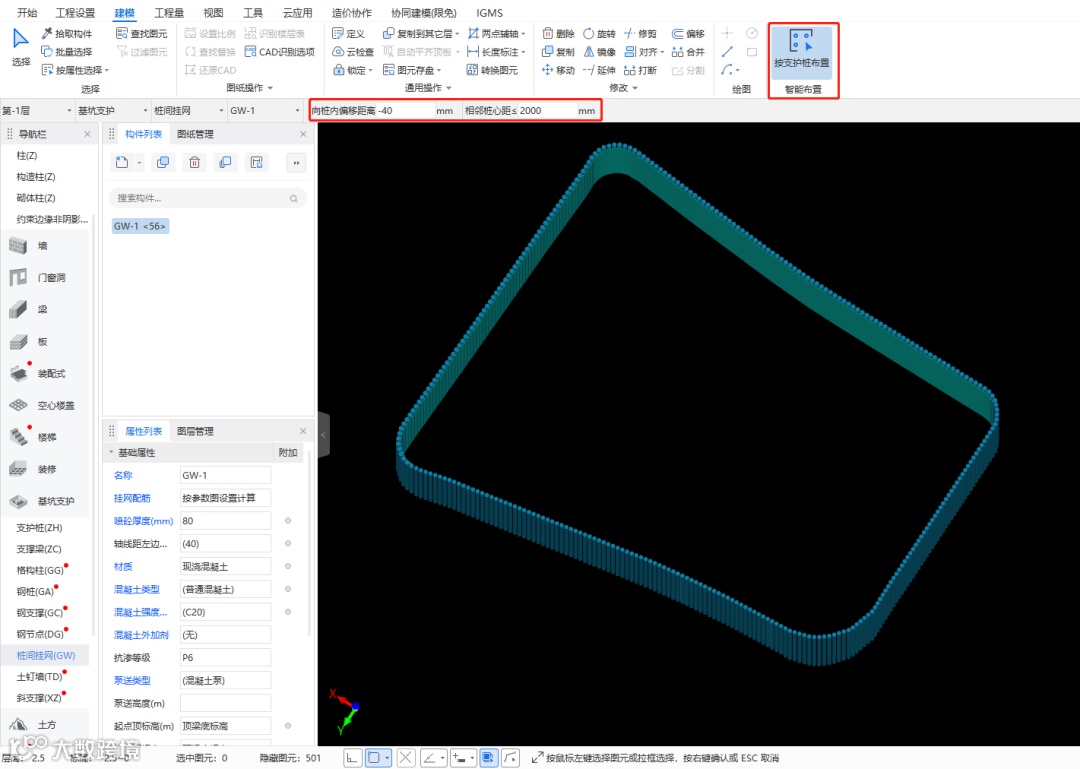
Task: Click the 偏移 tool
Action: (x=688, y=33)
